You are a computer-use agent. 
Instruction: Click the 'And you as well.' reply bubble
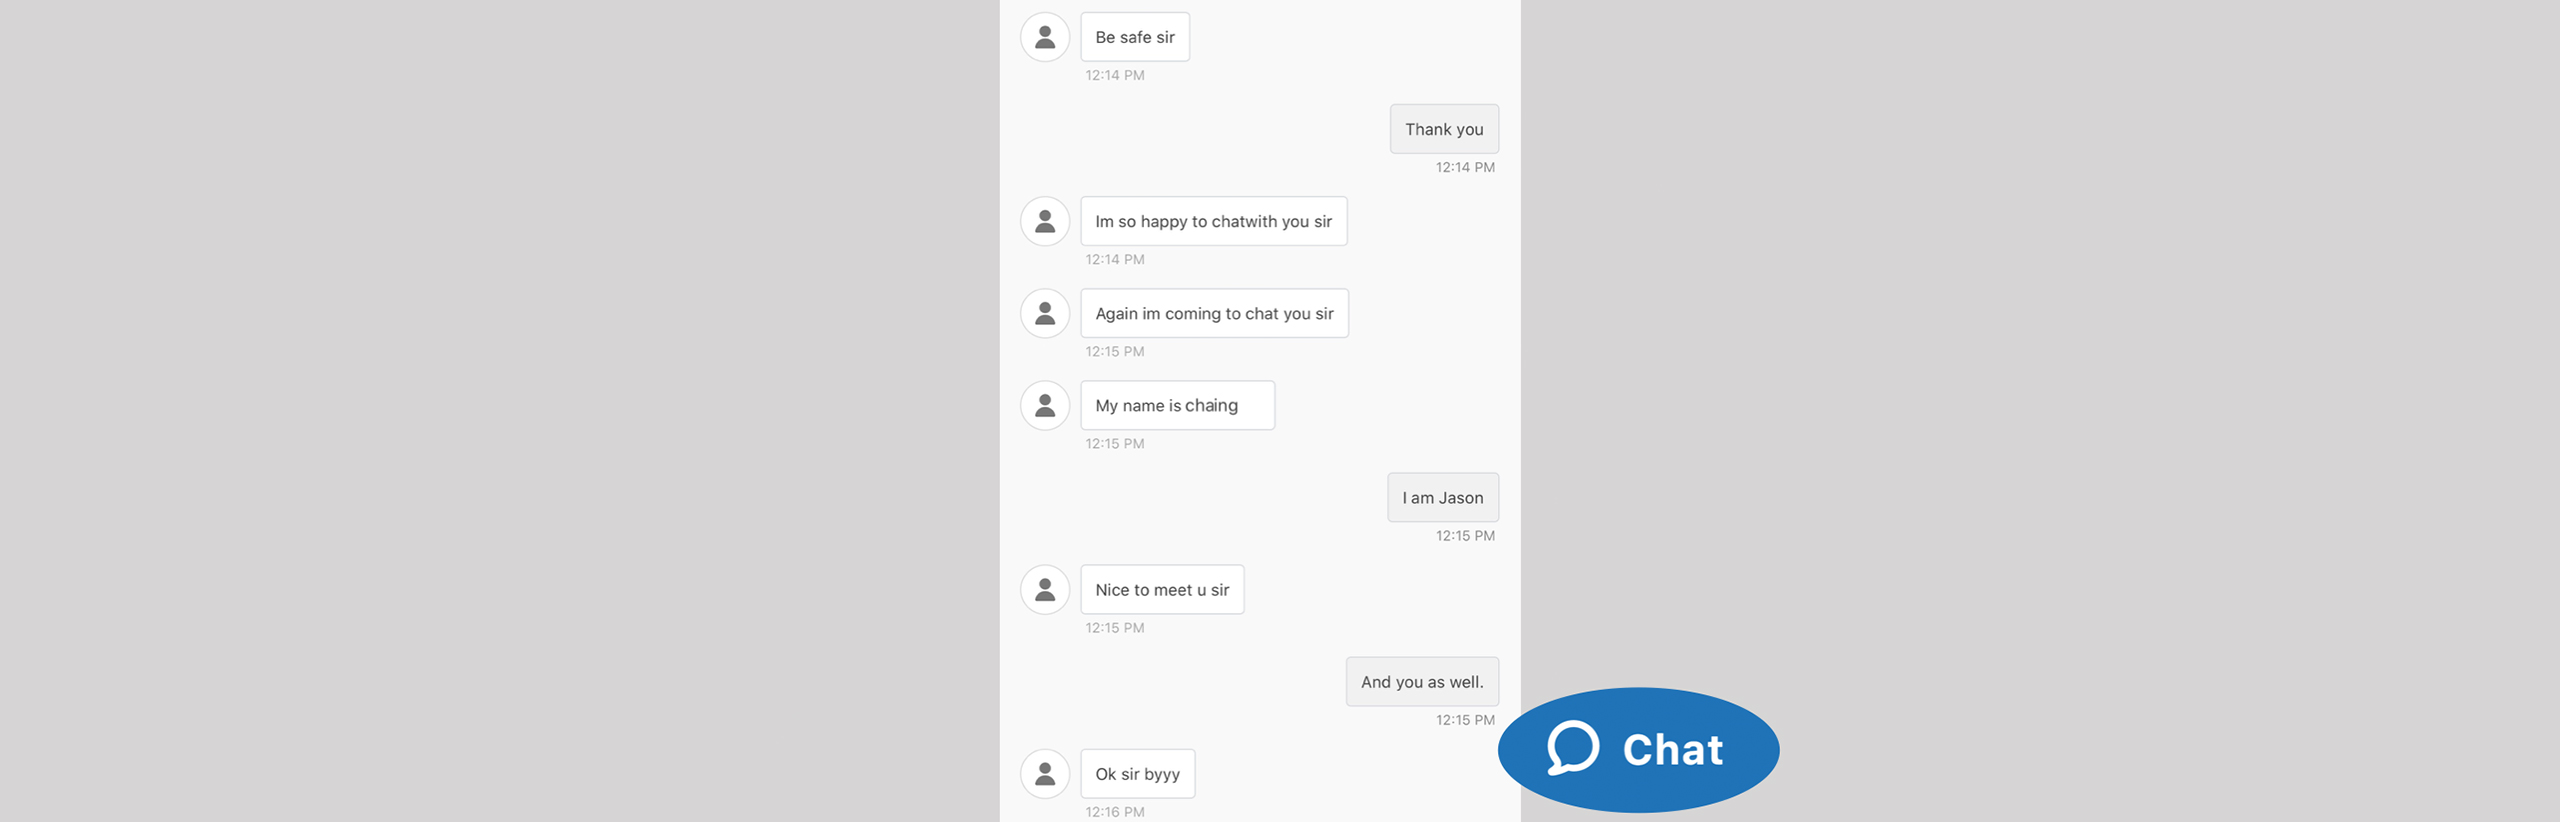(x=1422, y=681)
